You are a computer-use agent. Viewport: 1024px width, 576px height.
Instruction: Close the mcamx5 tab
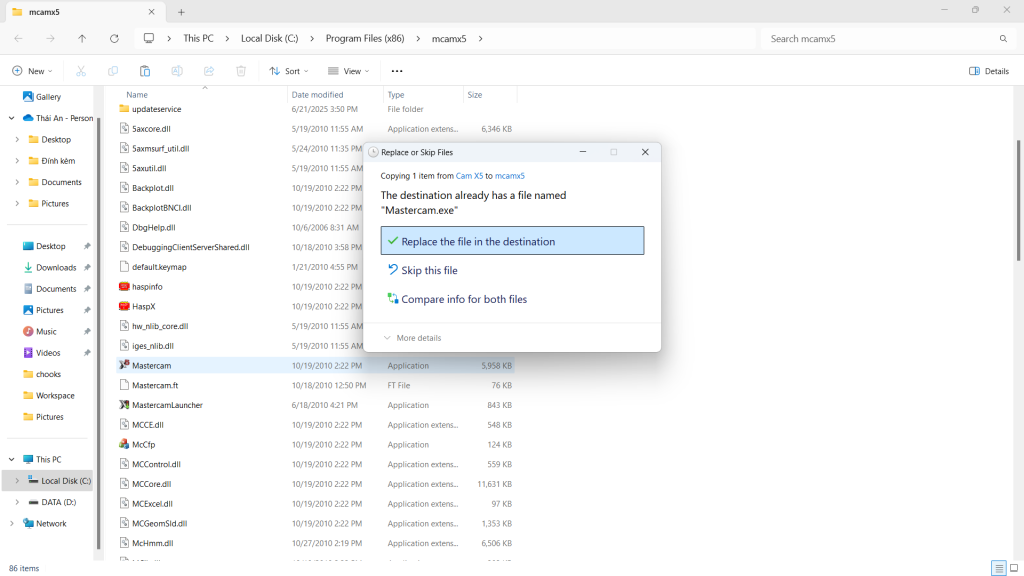152,12
